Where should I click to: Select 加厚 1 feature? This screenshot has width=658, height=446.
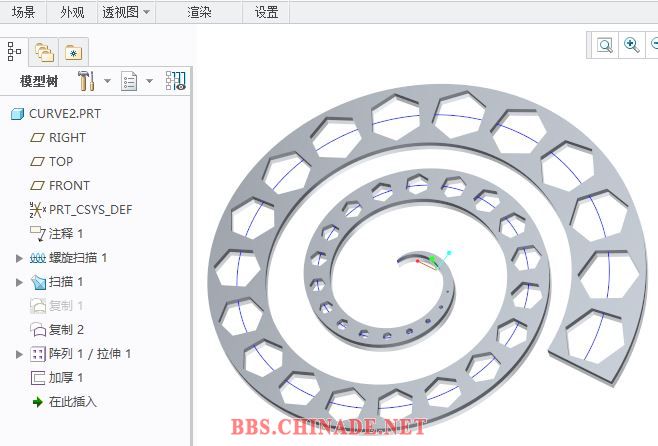(66, 378)
